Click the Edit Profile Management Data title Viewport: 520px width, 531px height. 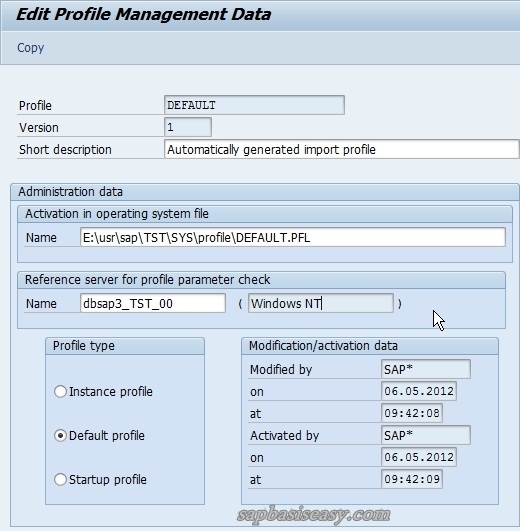coord(144,15)
